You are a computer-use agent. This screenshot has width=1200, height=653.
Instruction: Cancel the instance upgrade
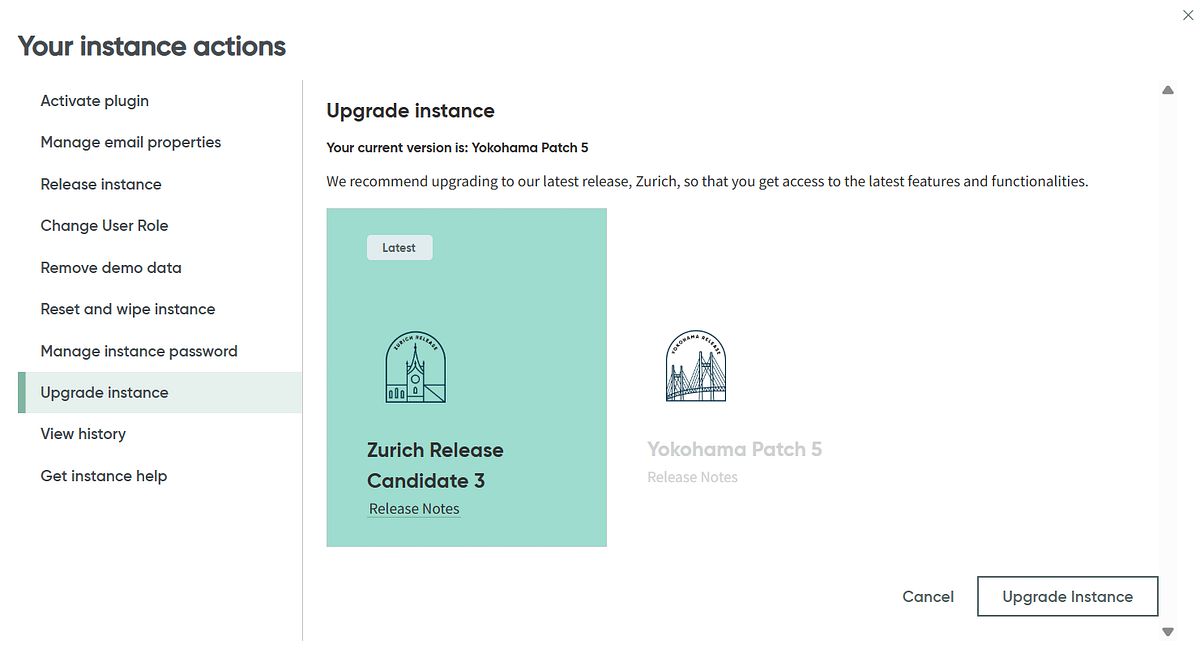[927, 596]
